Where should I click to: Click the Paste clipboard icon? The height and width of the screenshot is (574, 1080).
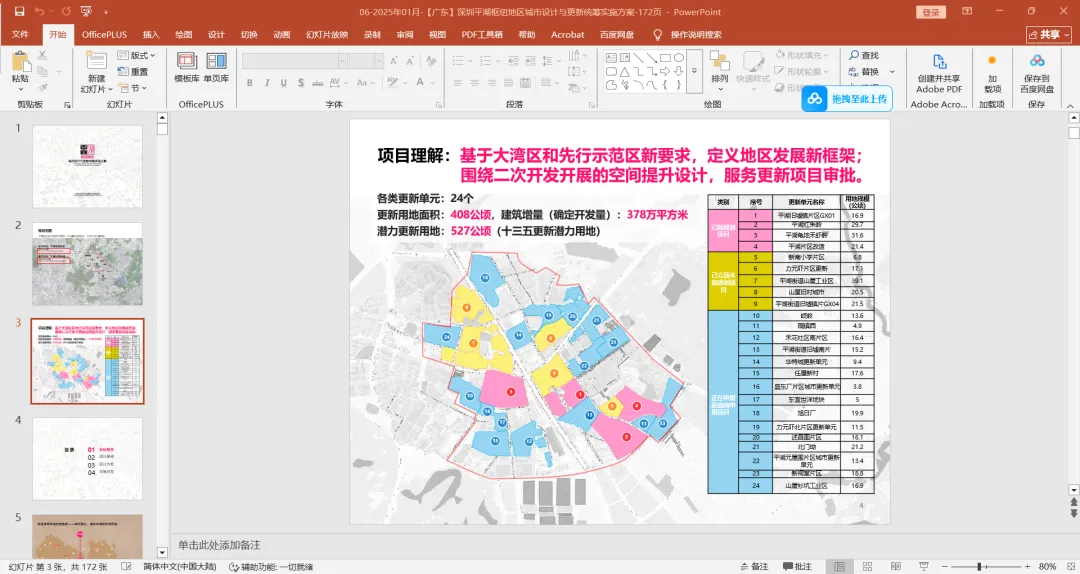click(20, 62)
